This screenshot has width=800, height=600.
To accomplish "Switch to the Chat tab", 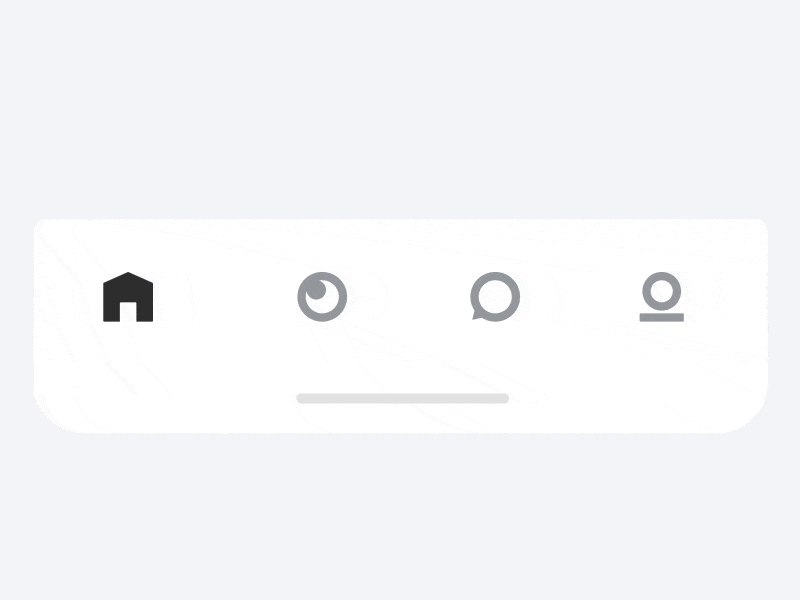I will [x=495, y=297].
